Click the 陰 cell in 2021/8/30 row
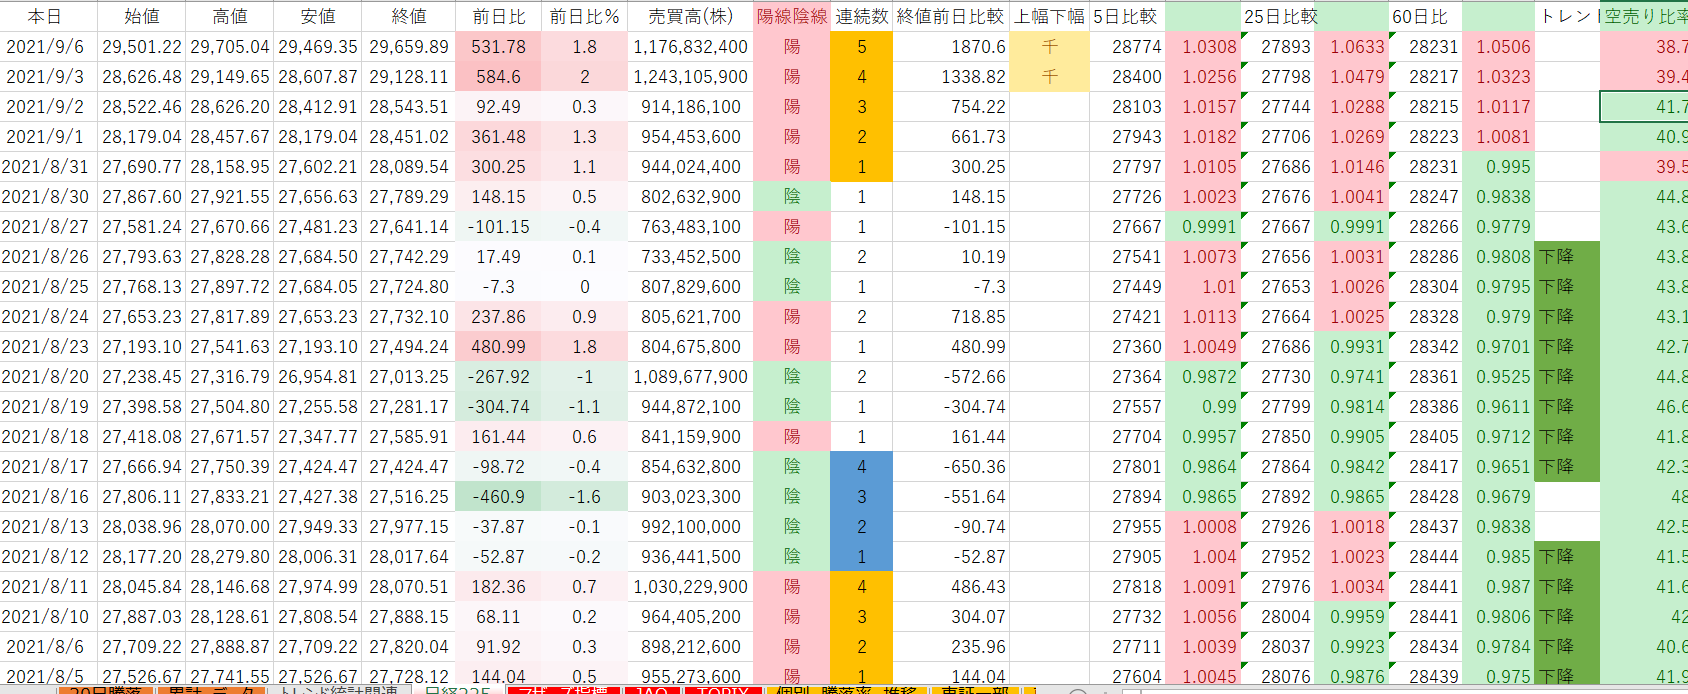1688x694 pixels. (x=792, y=196)
